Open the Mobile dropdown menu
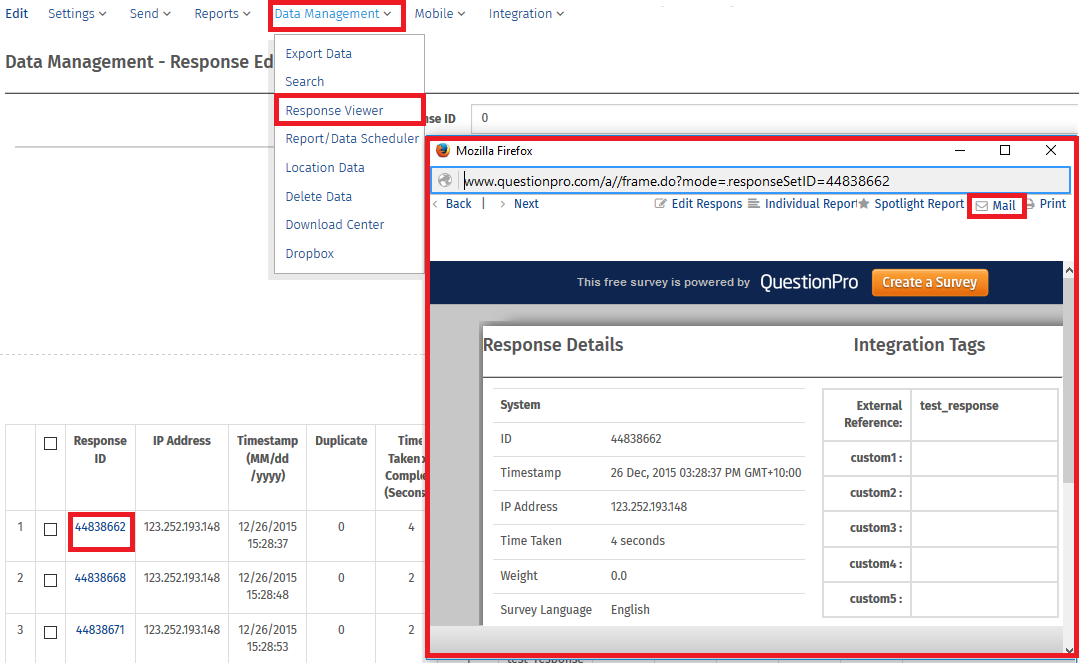This screenshot has width=1079, height=663. point(440,14)
